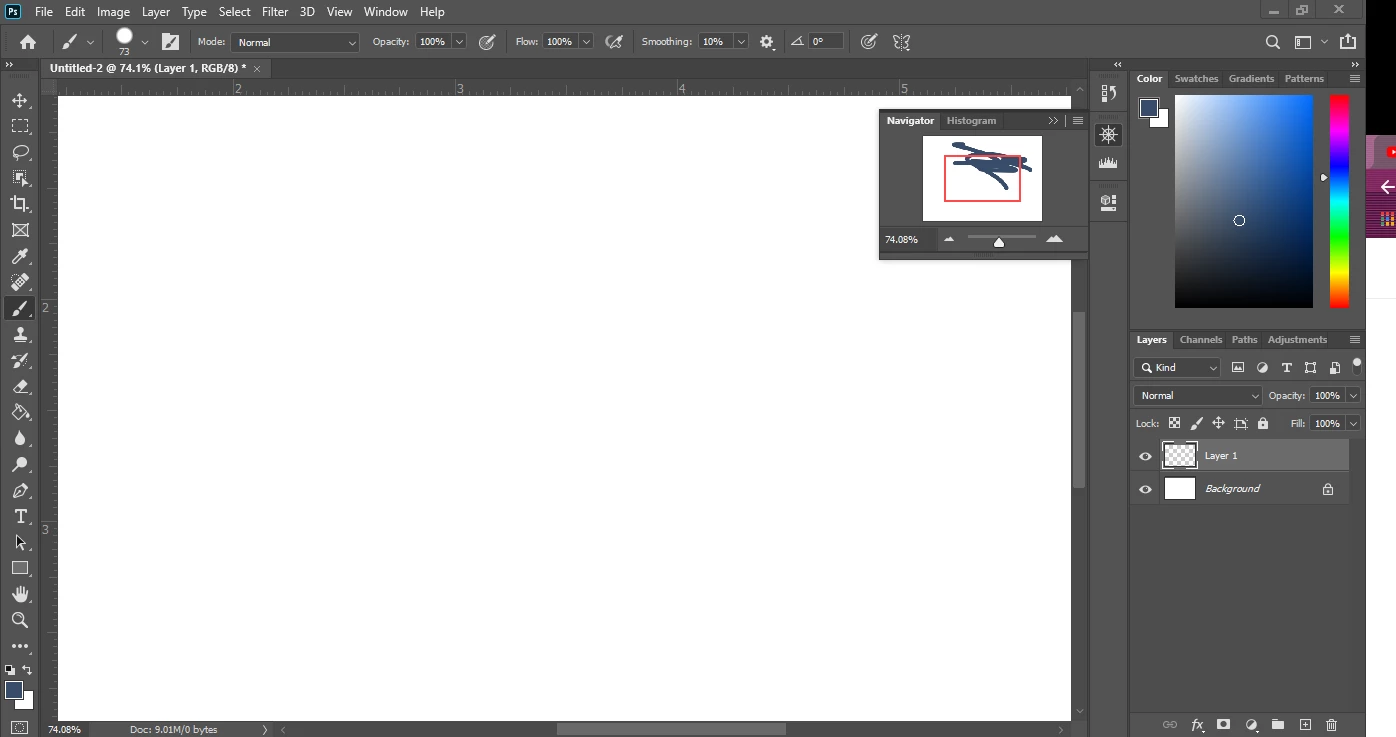Switch to the Histogram tab
The width and height of the screenshot is (1396, 737).
click(x=971, y=120)
